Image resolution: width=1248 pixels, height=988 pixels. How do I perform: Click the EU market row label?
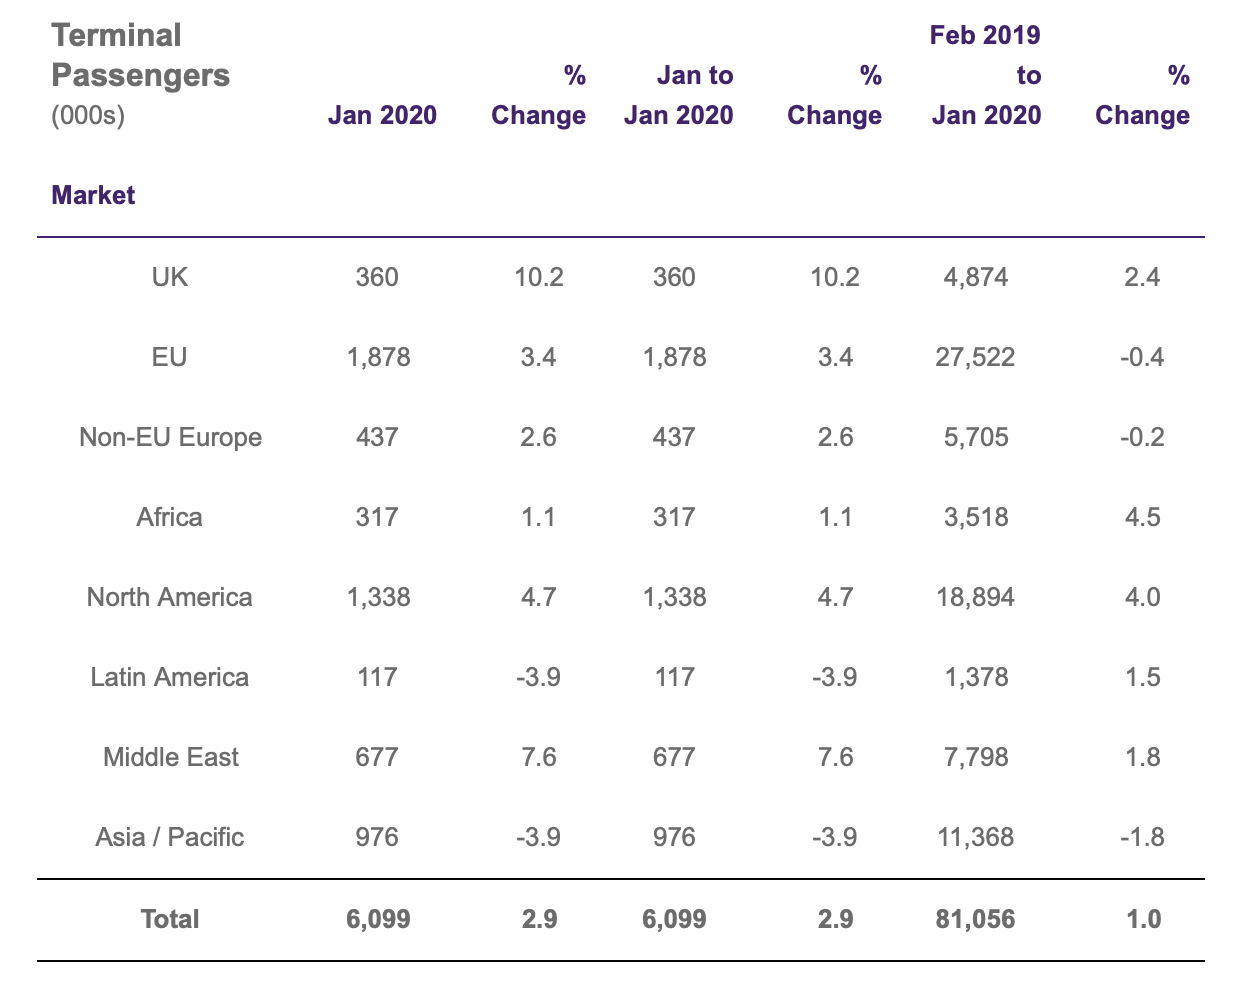tap(170, 357)
